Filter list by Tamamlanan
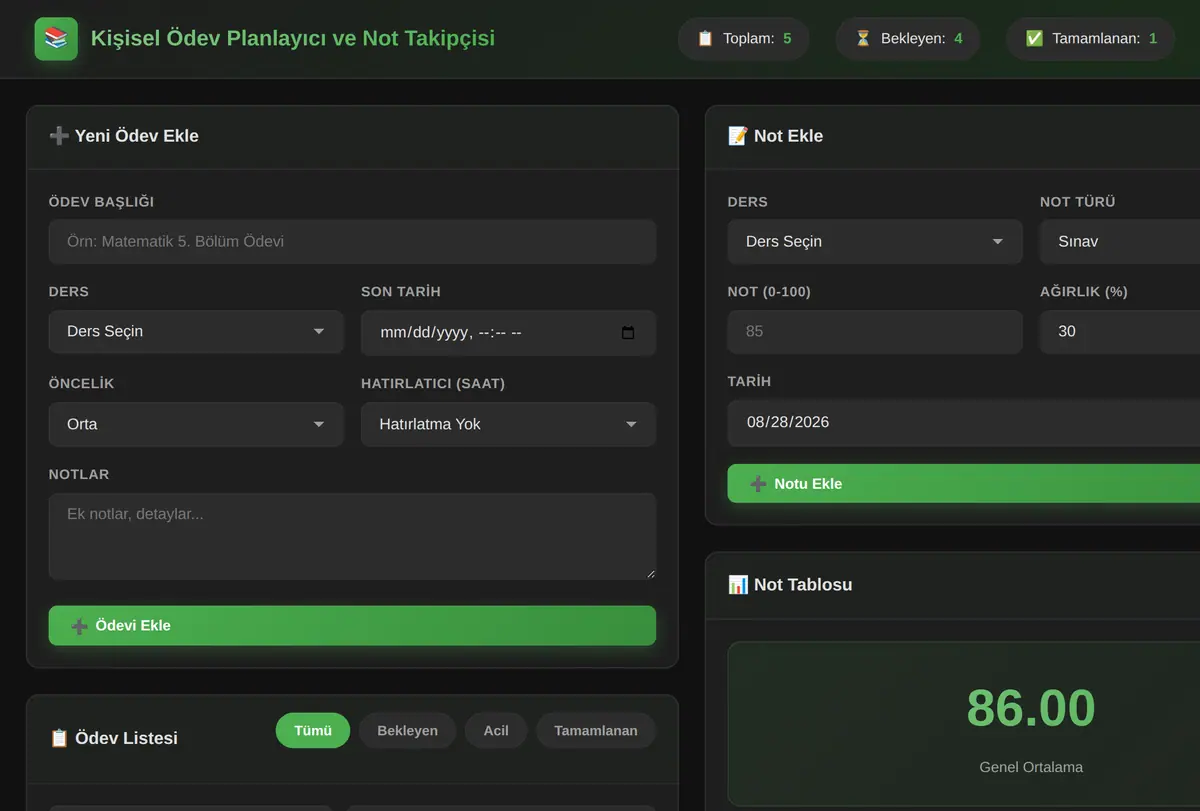This screenshot has height=811, width=1200. (x=596, y=731)
